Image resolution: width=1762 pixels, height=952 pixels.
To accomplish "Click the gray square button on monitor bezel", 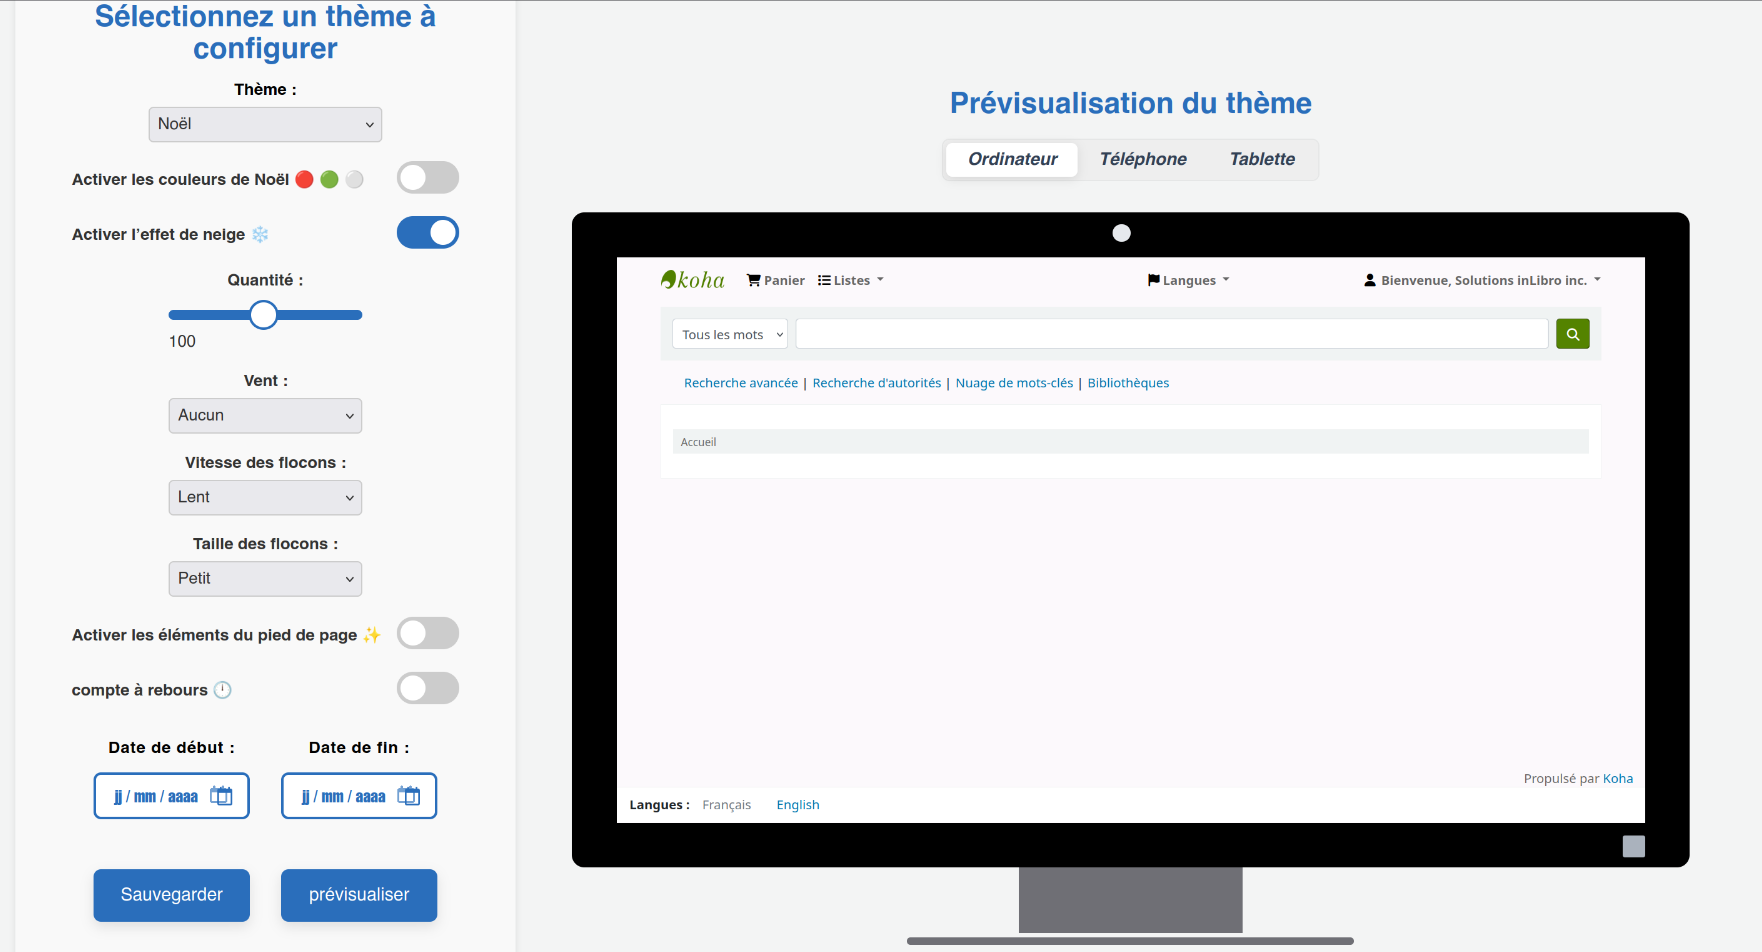I will 1633,846.
